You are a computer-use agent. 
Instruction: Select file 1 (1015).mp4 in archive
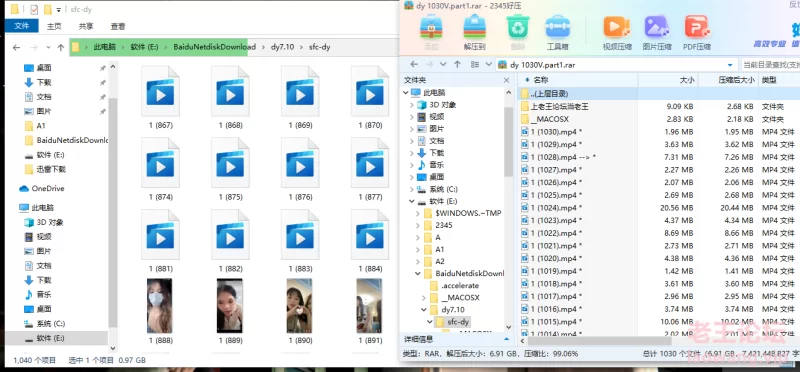659,321
